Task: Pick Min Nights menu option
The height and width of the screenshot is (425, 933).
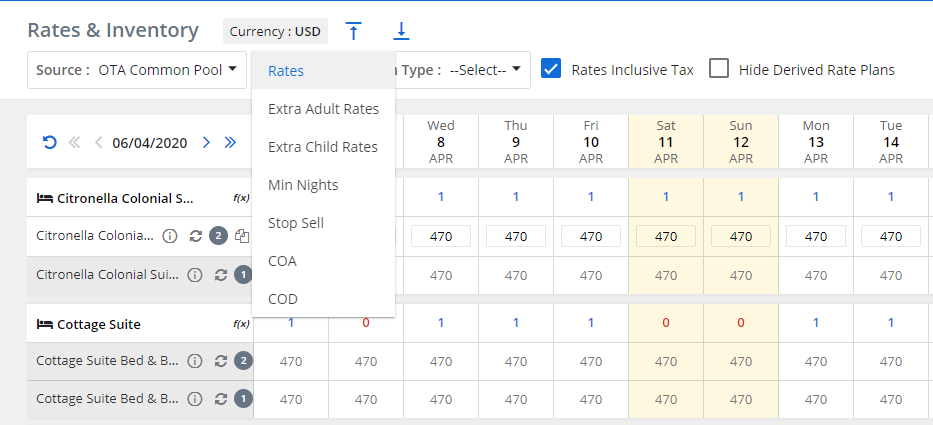Action: pos(303,185)
